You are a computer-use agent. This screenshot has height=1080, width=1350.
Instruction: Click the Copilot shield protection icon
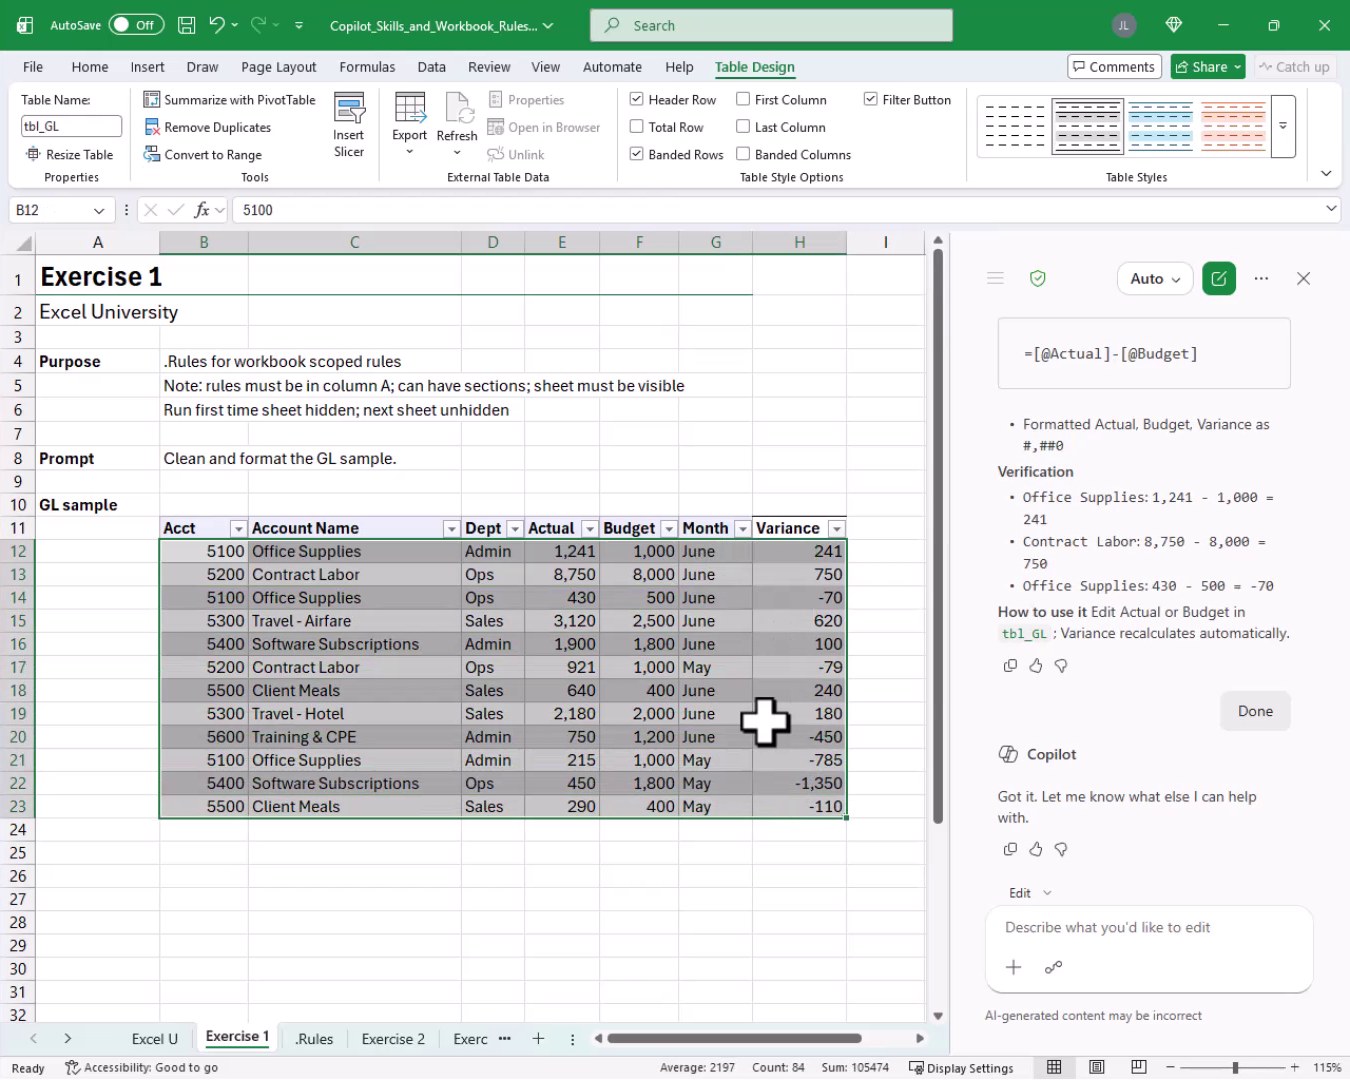tap(1038, 278)
